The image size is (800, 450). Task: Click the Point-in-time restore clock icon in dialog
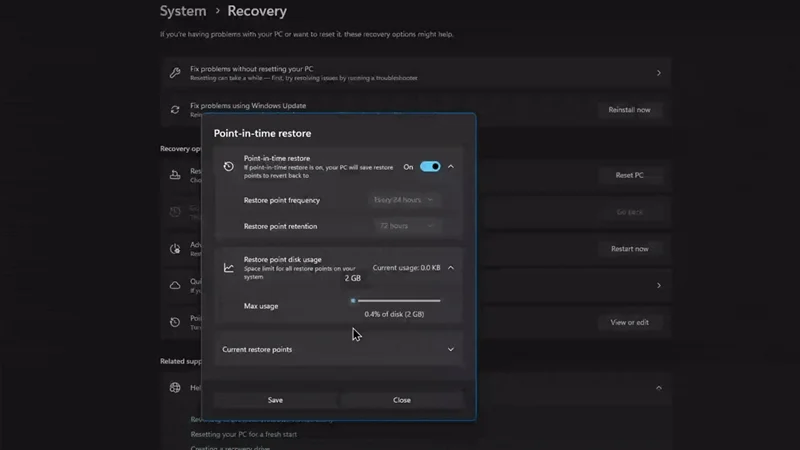229,166
